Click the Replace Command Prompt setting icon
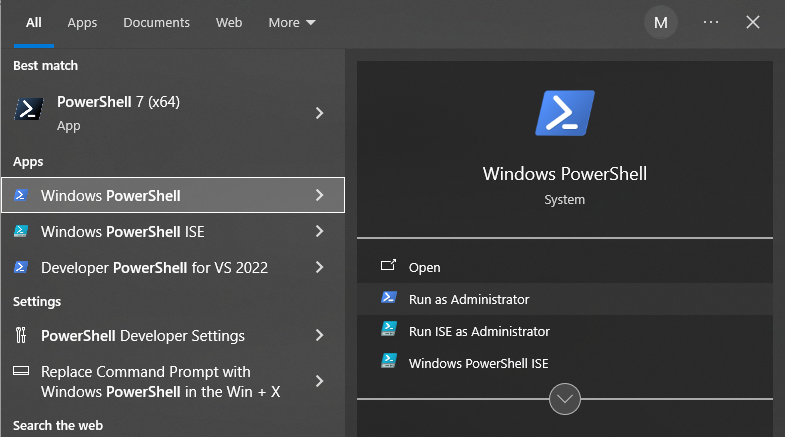785x437 pixels. pyautogui.click(x=21, y=371)
